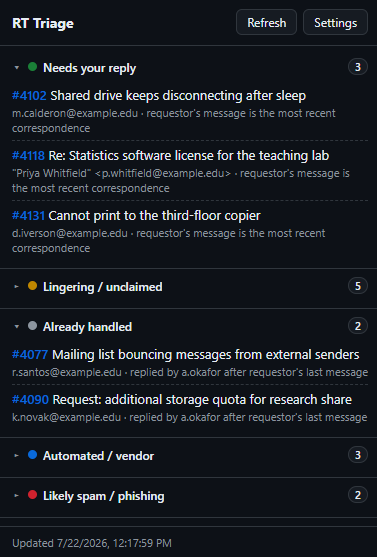
Task: Click the count badge 2 on Likely spam
Action: tap(358, 495)
